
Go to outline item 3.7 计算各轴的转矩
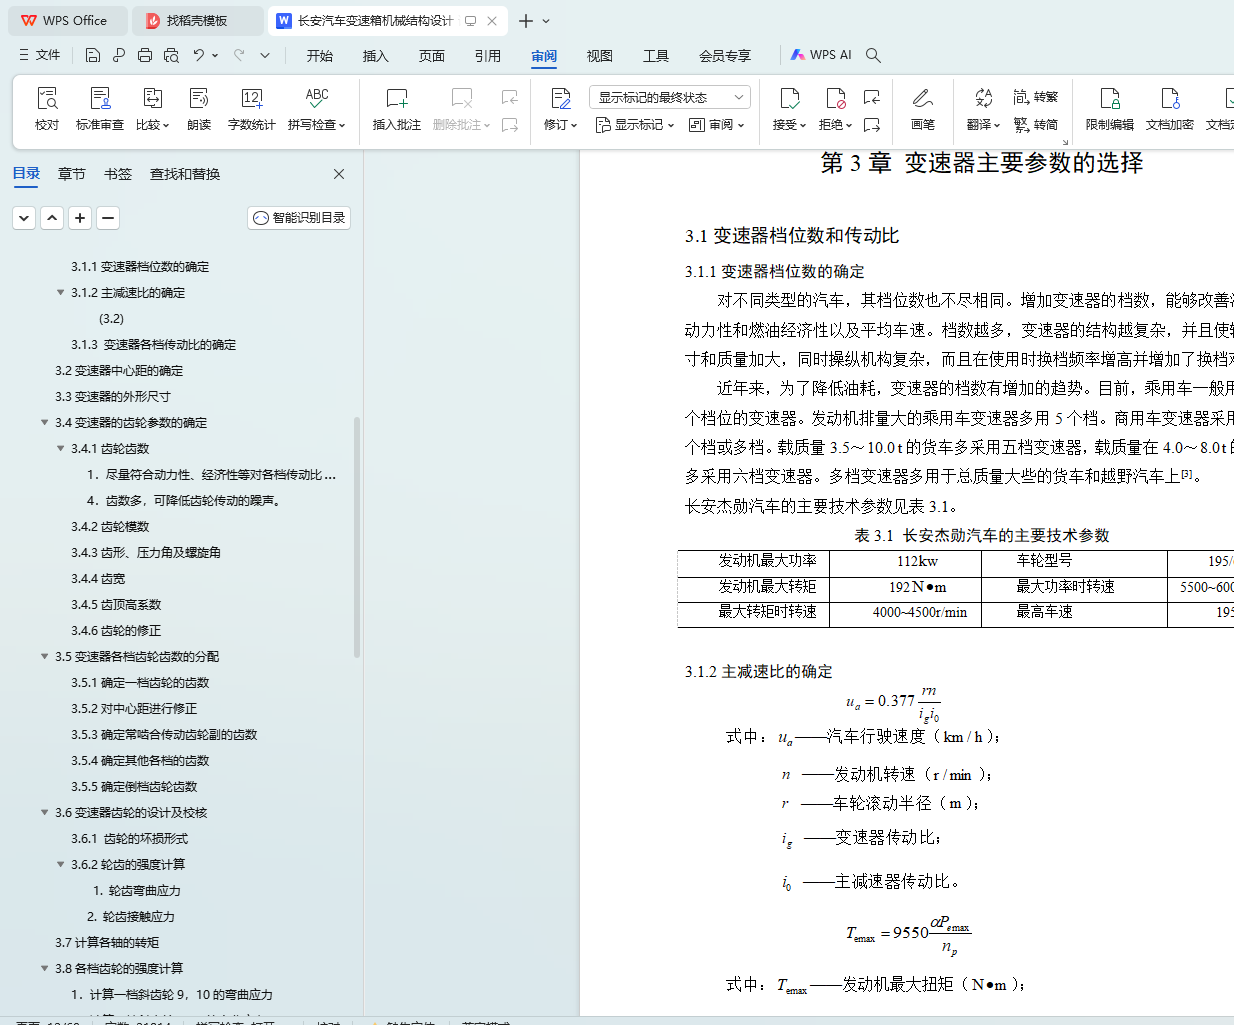[x=107, y=942]
